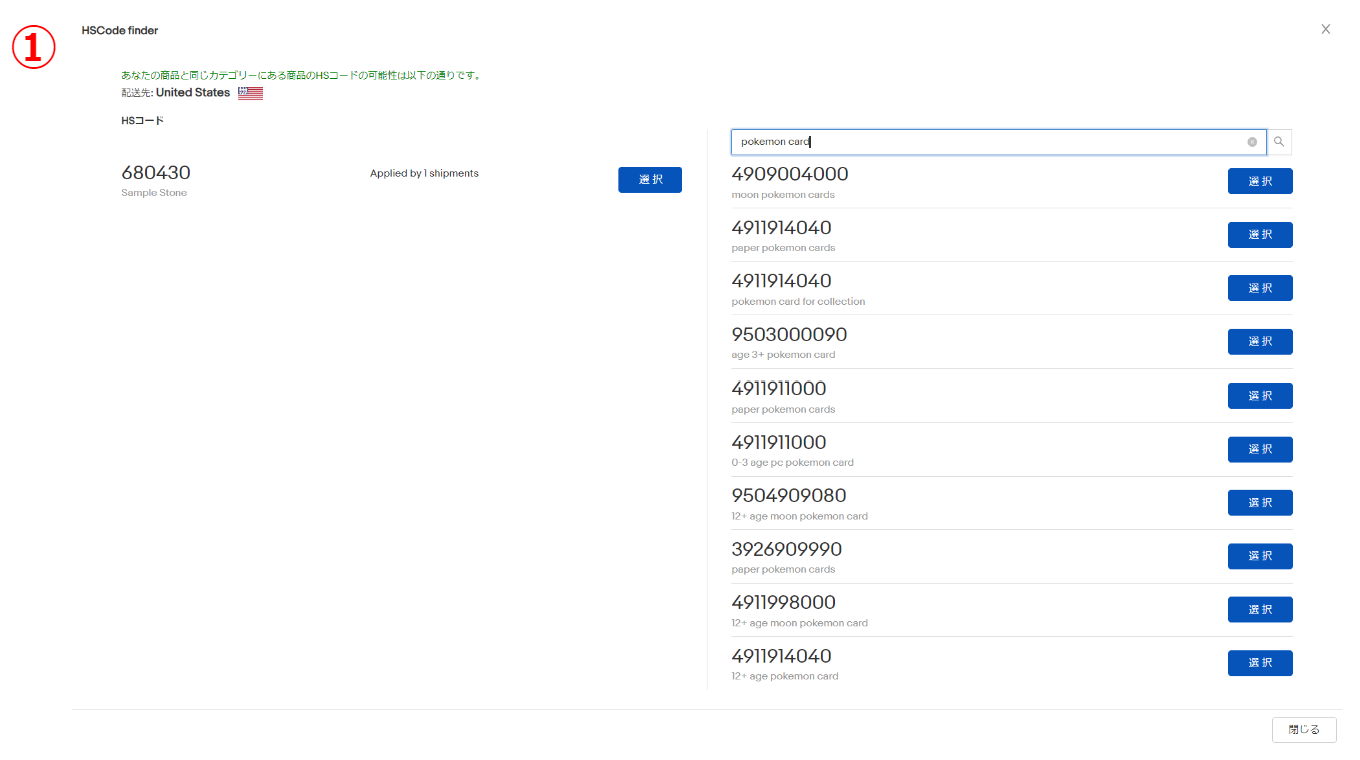Click the 'HSCode finder' dialog title
This screenshot has width=1360, height=760.
click(x=120, y=30)
